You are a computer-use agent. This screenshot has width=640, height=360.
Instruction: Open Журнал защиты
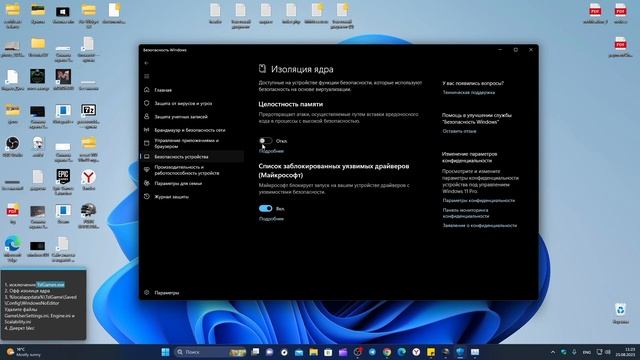pos(171,197)
